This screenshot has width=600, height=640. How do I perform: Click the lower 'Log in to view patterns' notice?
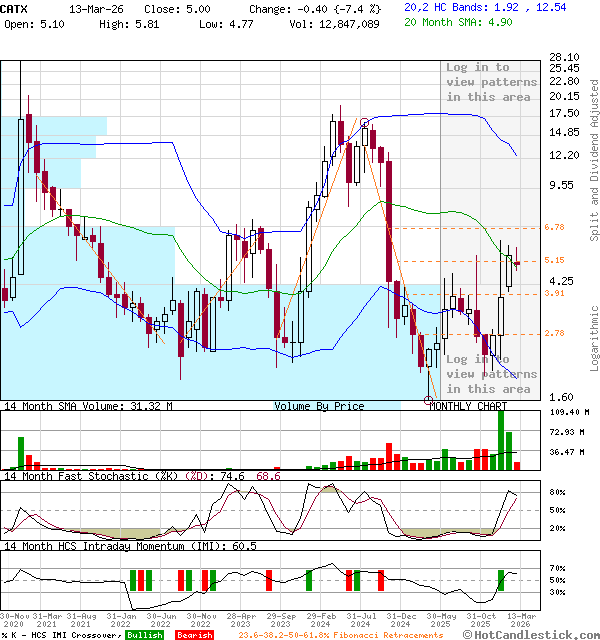tap(491, 374)
